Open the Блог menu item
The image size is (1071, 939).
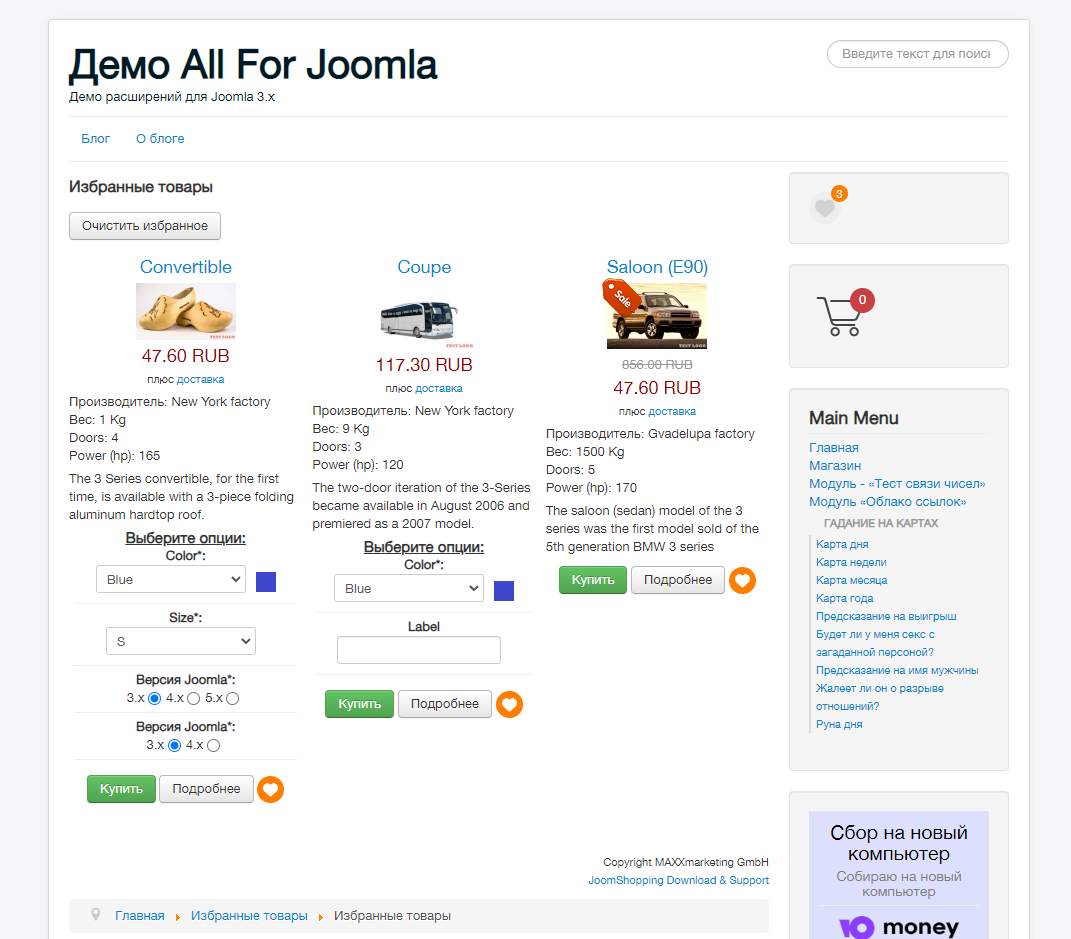[96, 139]
